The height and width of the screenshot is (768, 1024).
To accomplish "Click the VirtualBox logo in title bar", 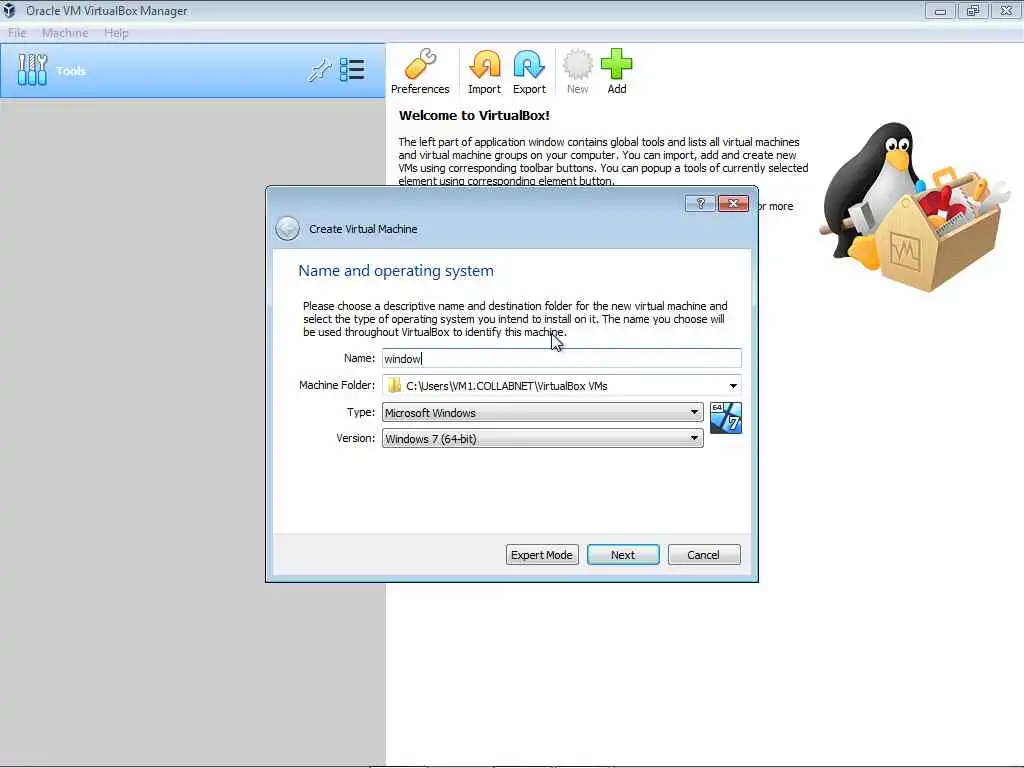I will click(x=9, y=10).
